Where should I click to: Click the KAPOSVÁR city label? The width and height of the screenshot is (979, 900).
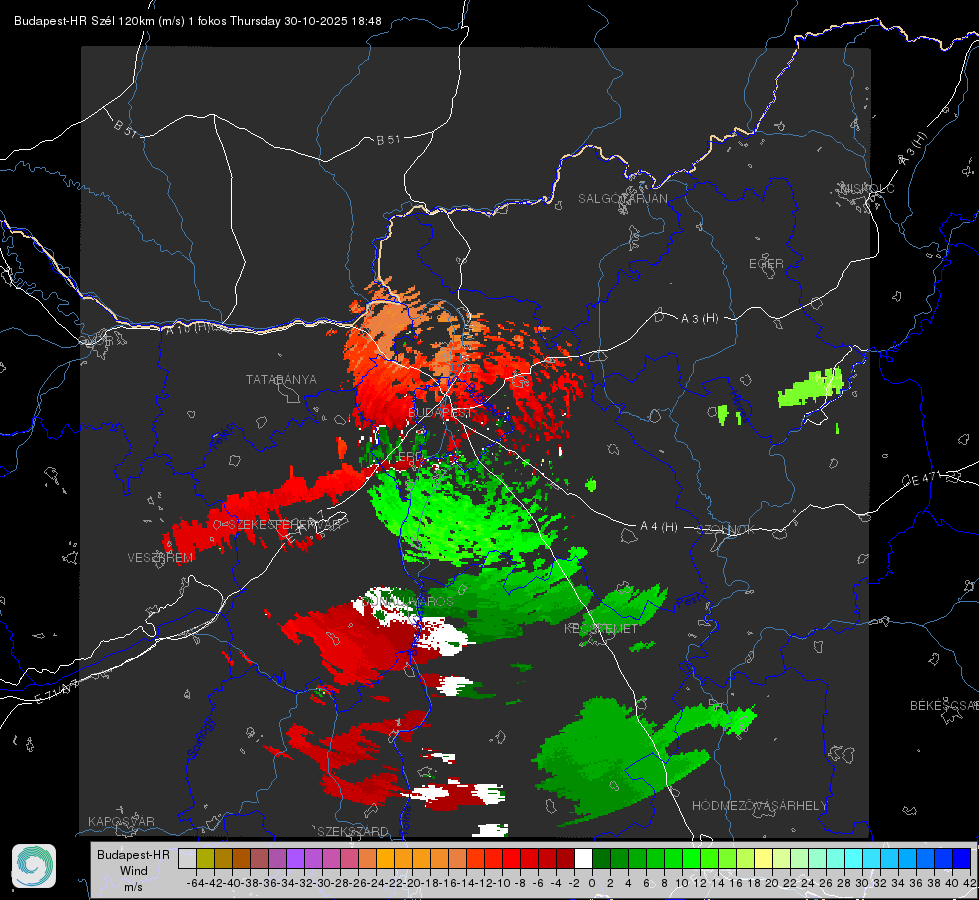121,821
